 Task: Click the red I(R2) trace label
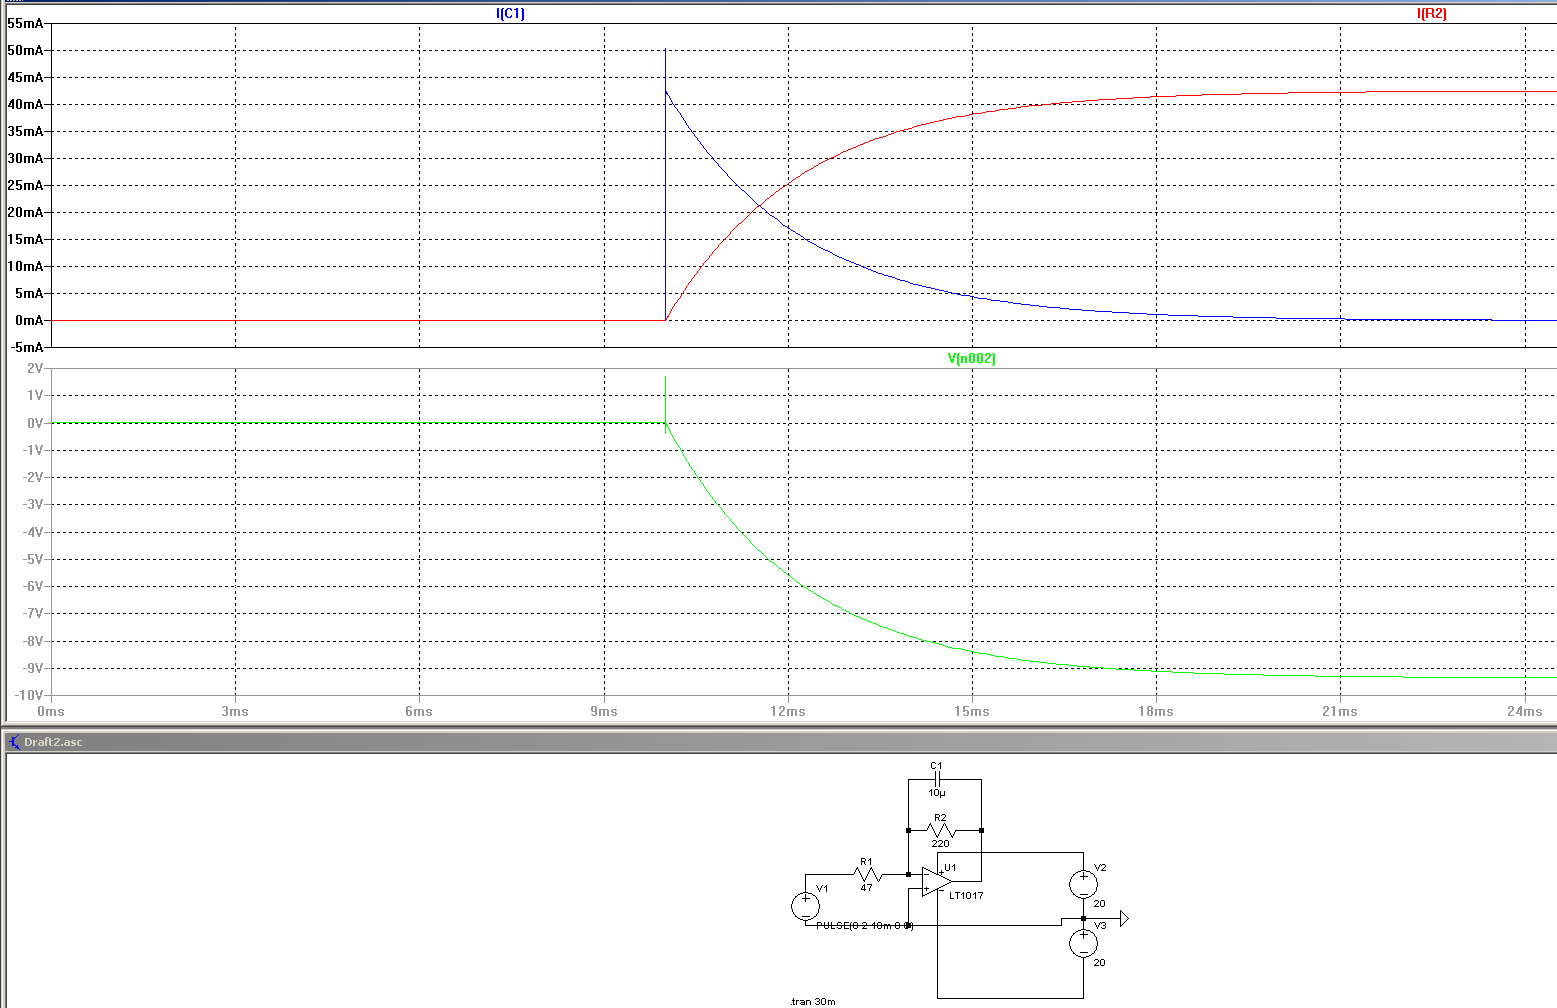(1431, 14)
